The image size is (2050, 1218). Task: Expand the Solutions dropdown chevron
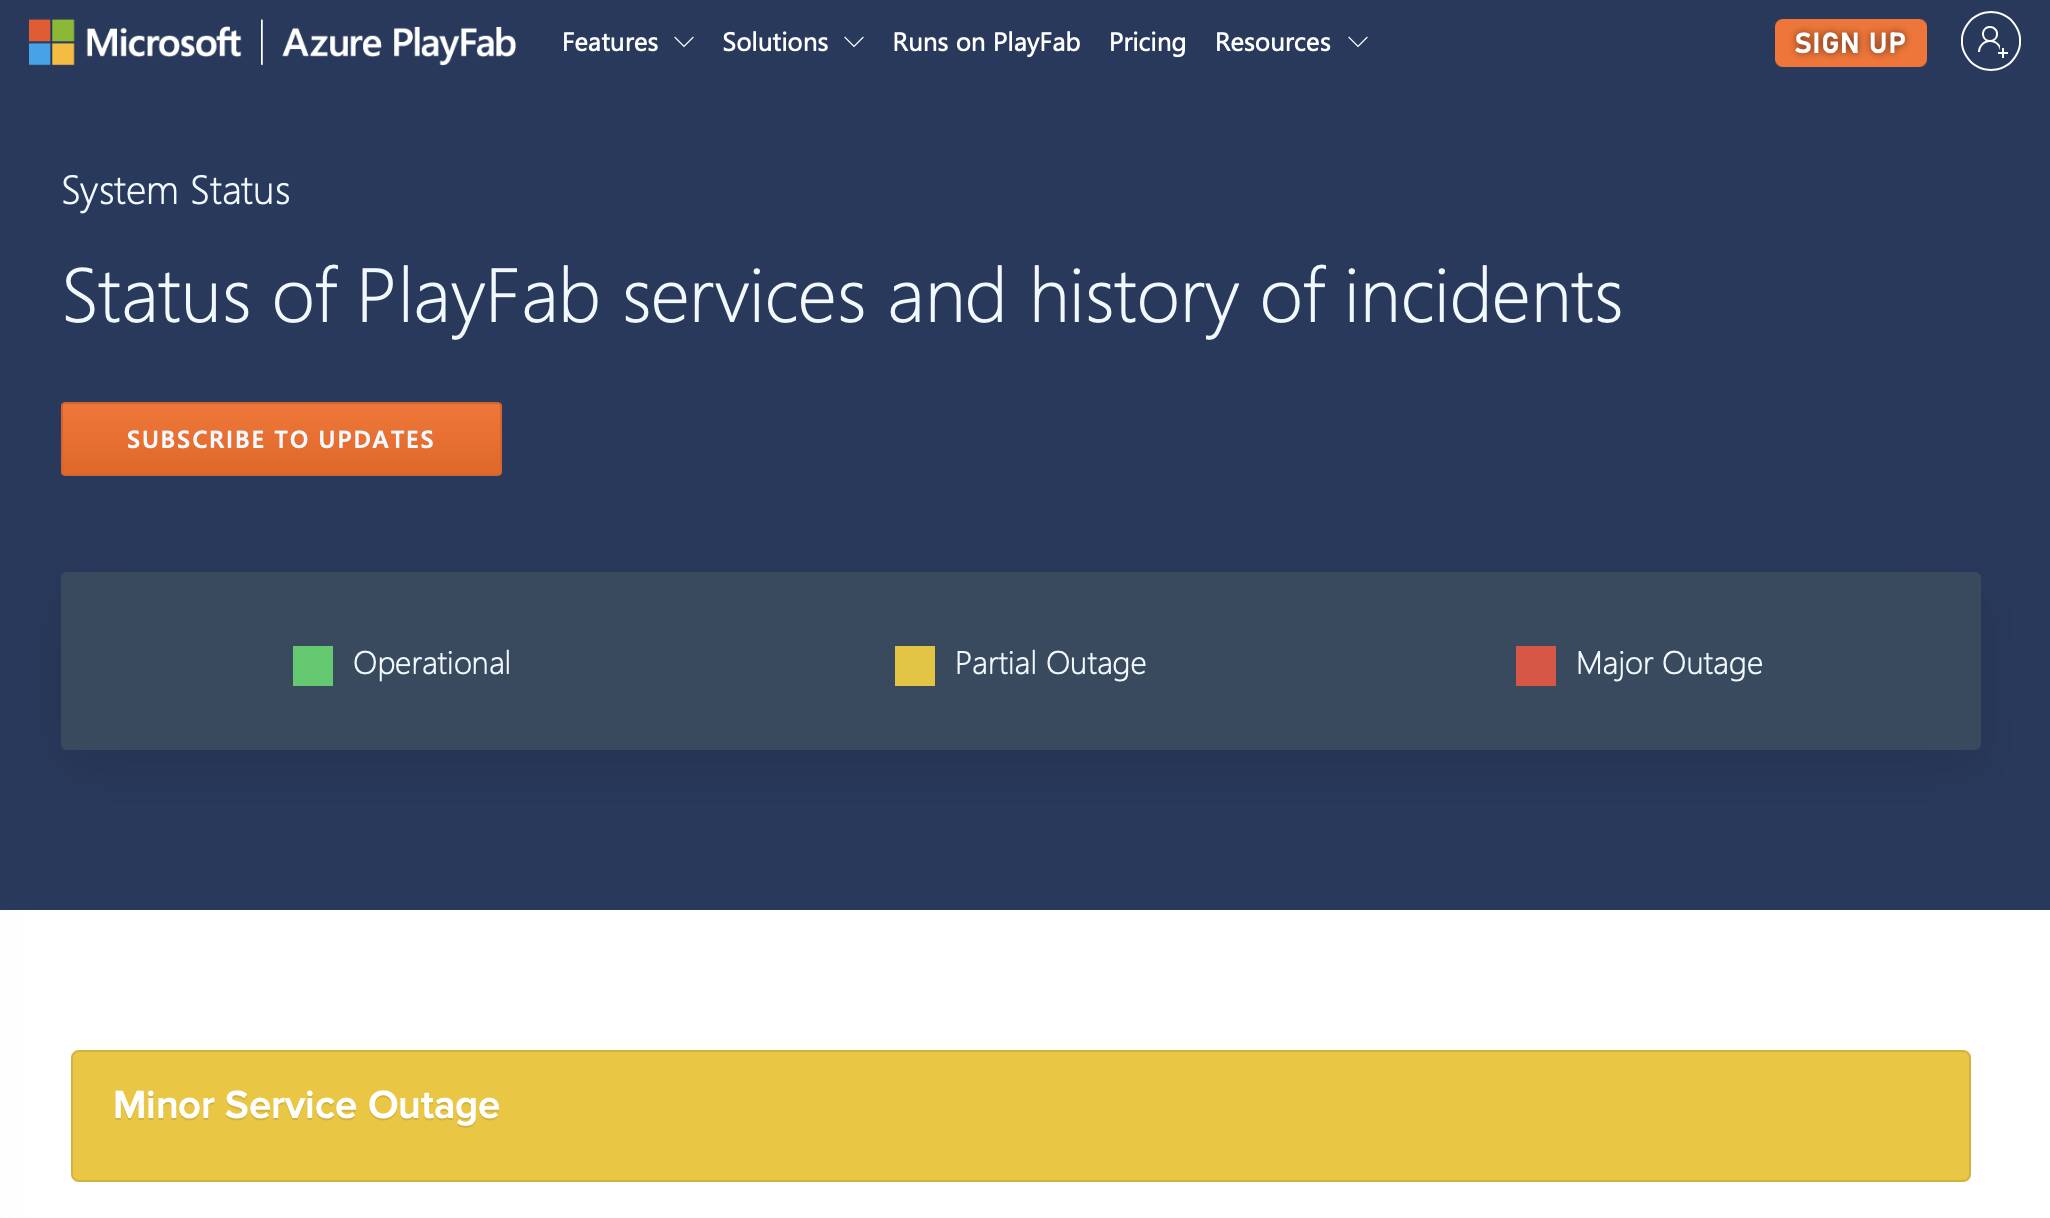point(853,43)
